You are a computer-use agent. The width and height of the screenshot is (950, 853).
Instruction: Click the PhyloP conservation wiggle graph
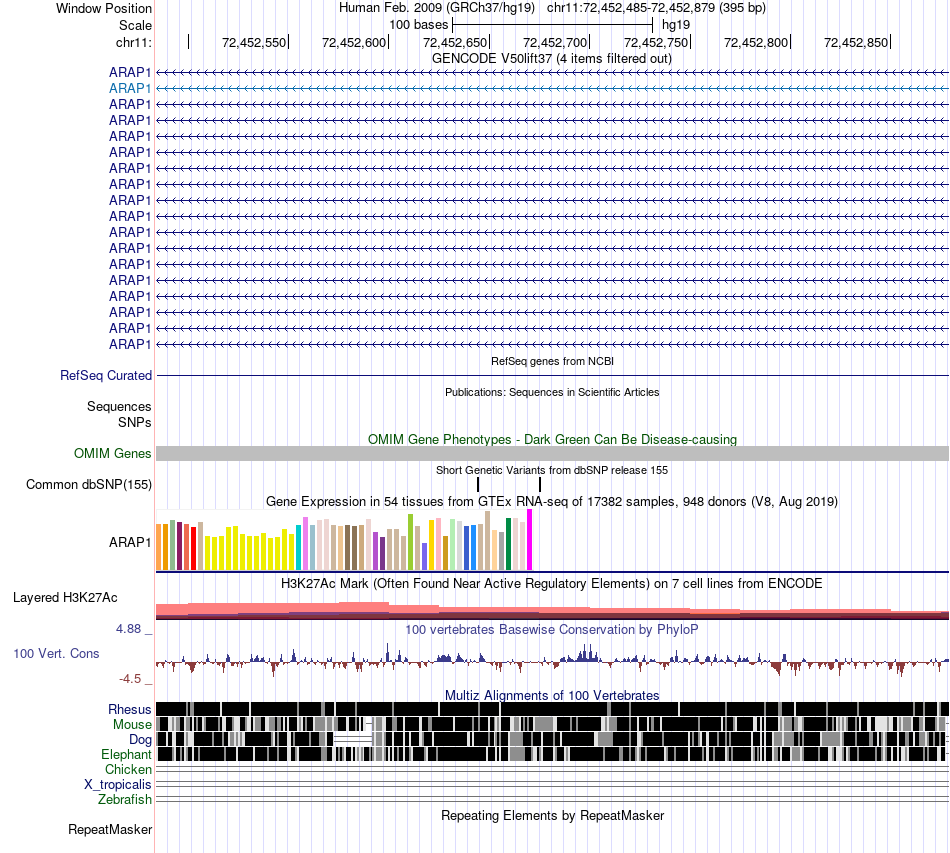(x=553, y=660)
